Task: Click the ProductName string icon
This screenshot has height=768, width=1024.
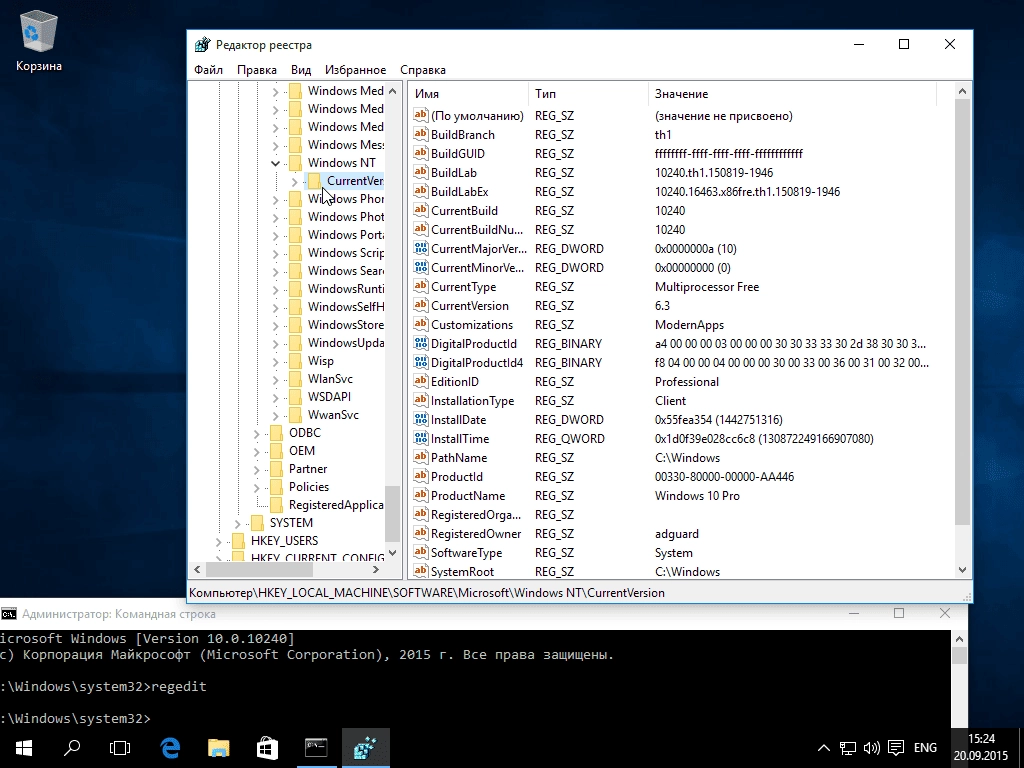Action: point(421,496)
